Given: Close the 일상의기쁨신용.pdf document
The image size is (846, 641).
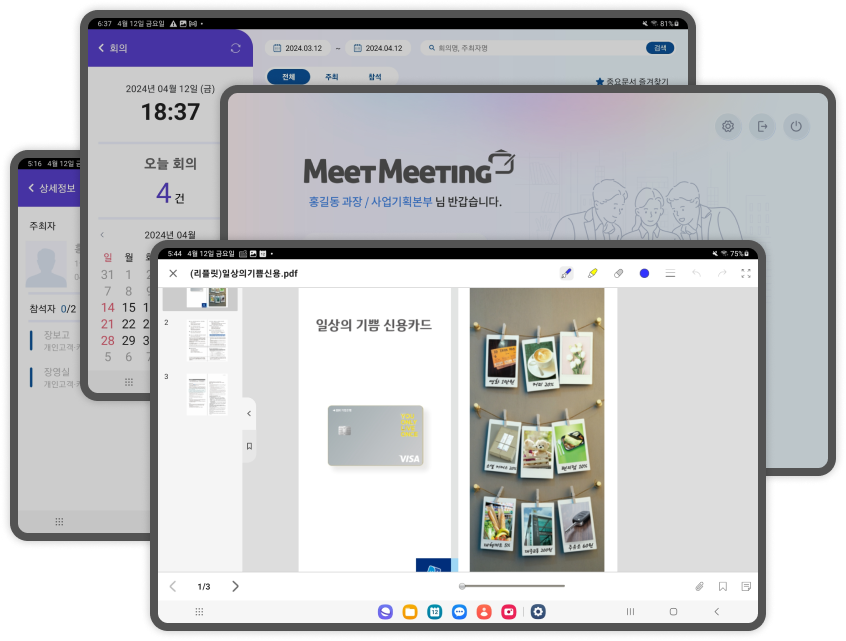Looking at the screenshot, I should (x=173, y=274).
